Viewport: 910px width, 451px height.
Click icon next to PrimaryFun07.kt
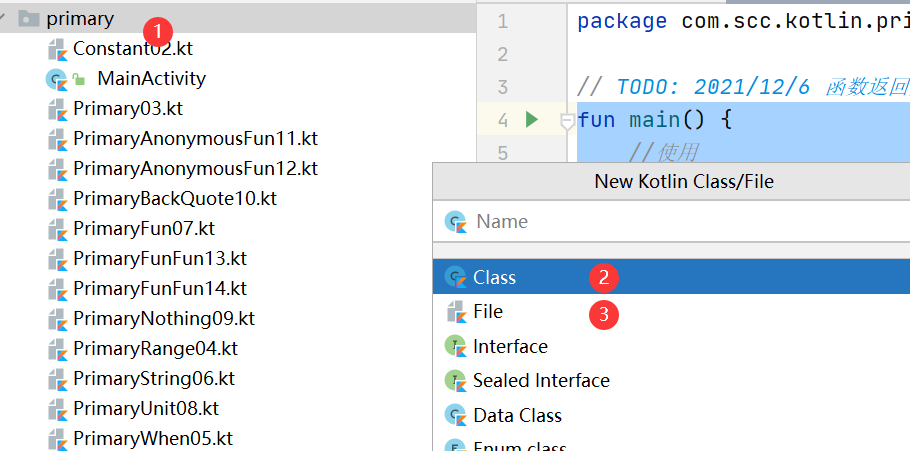pyautogui.click(x=56, y=229)
